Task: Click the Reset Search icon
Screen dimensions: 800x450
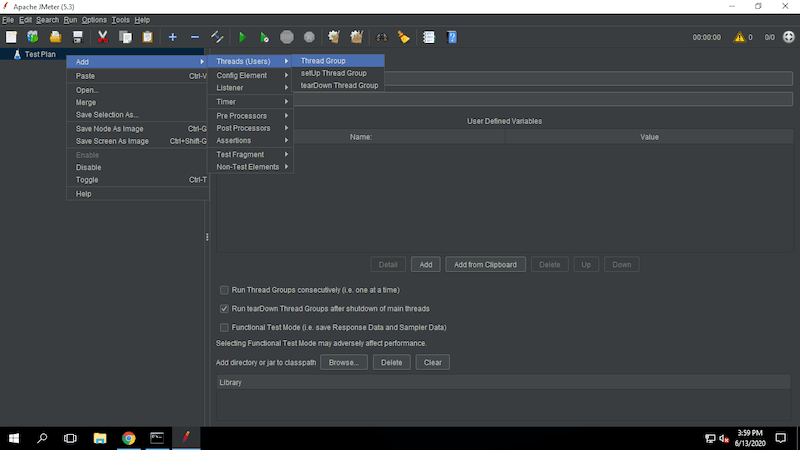Action: click(x=404, y=37)
